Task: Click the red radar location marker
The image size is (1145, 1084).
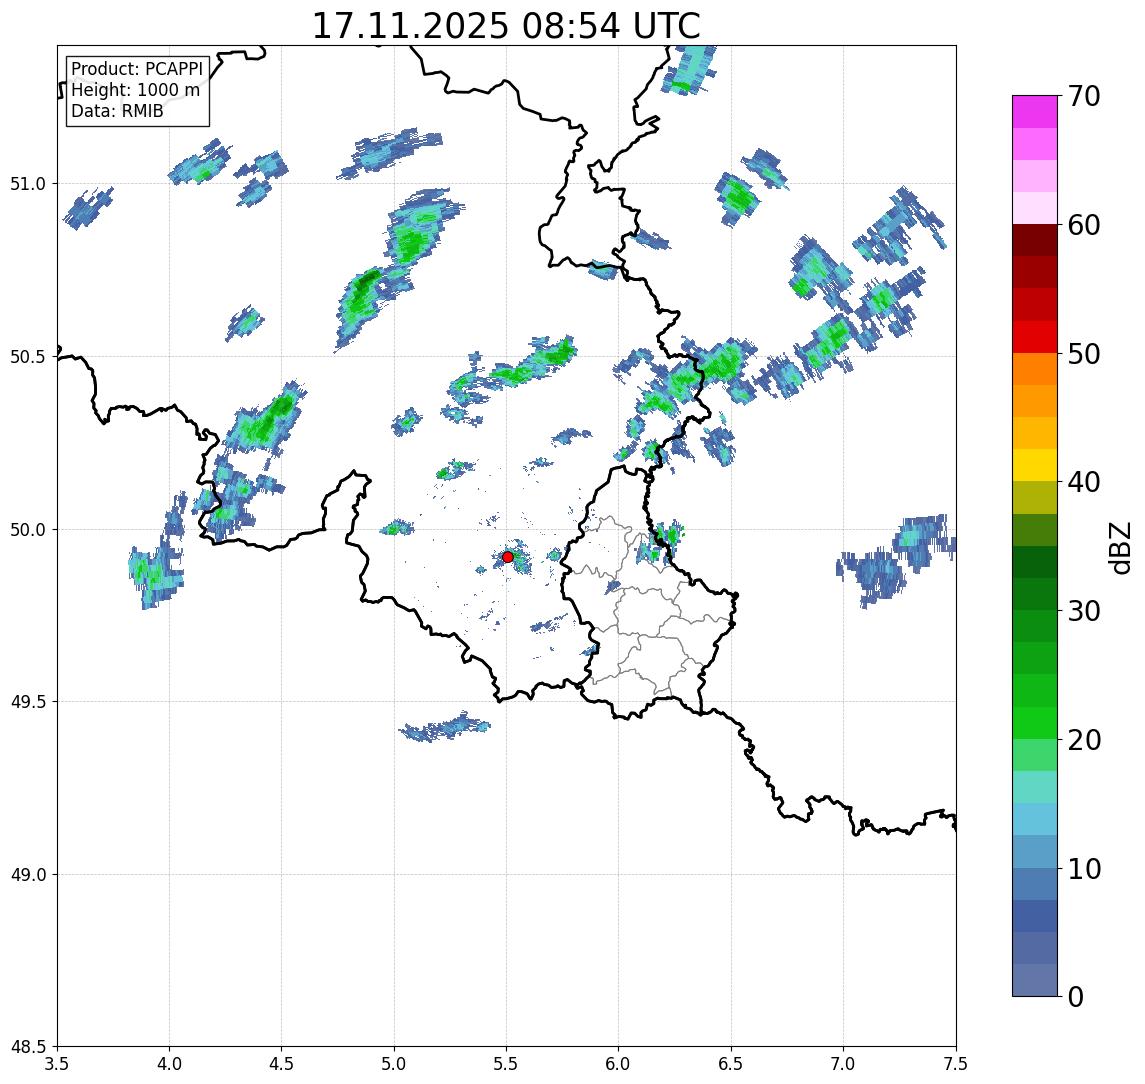Action: [508, 557]
